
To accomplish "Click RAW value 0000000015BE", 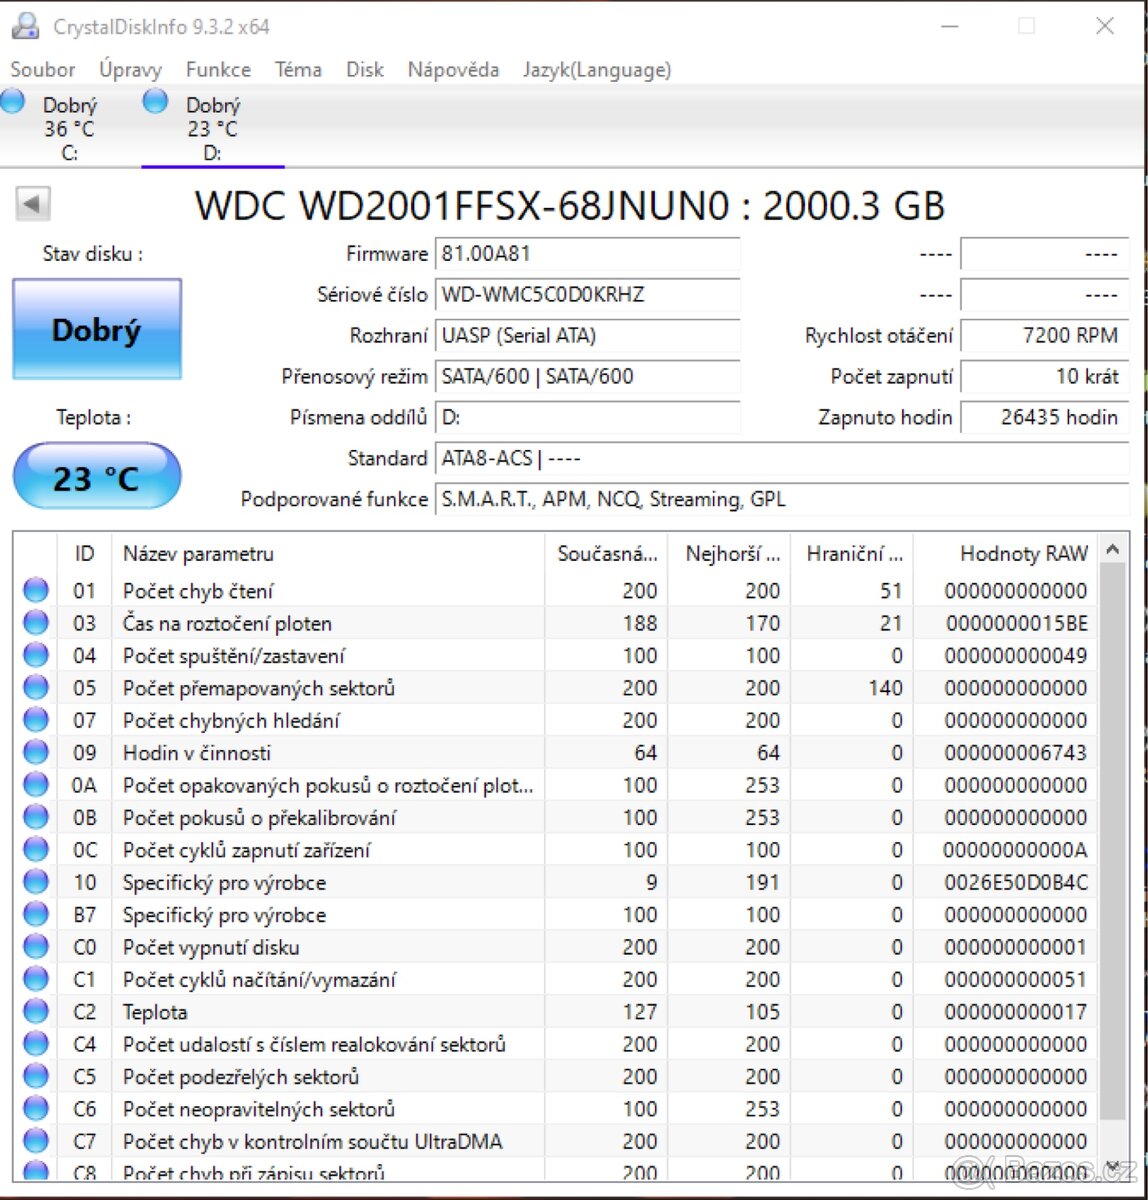I will coord(1016,623).
